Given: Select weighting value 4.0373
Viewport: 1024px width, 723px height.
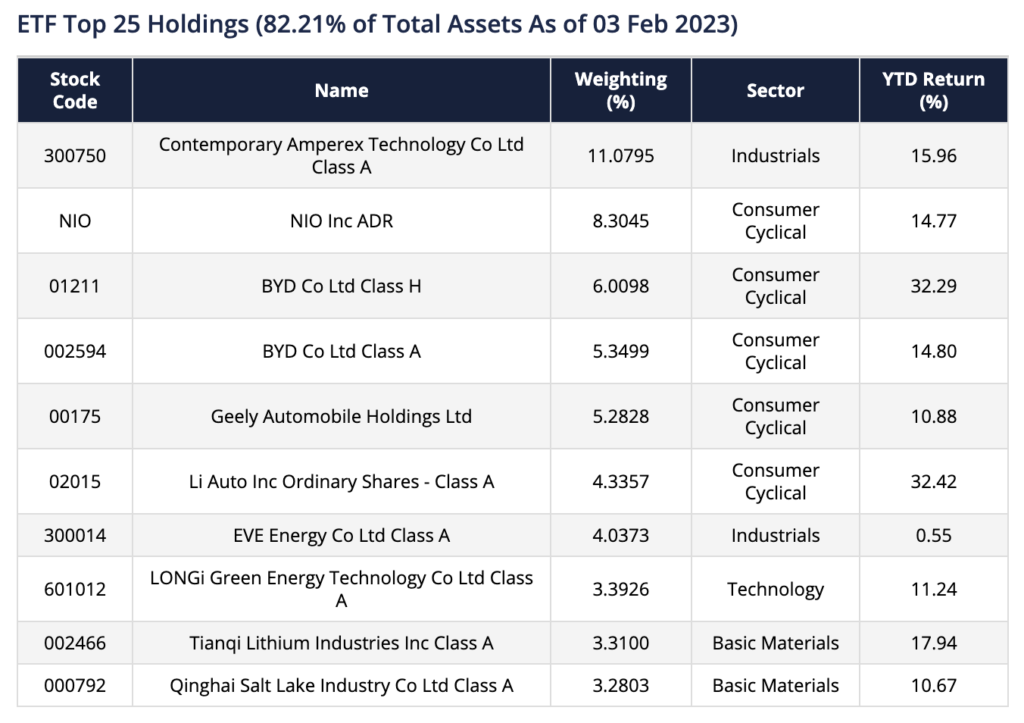Looking at the screenshot, I should pyautogui.click(x=620, y=536).
